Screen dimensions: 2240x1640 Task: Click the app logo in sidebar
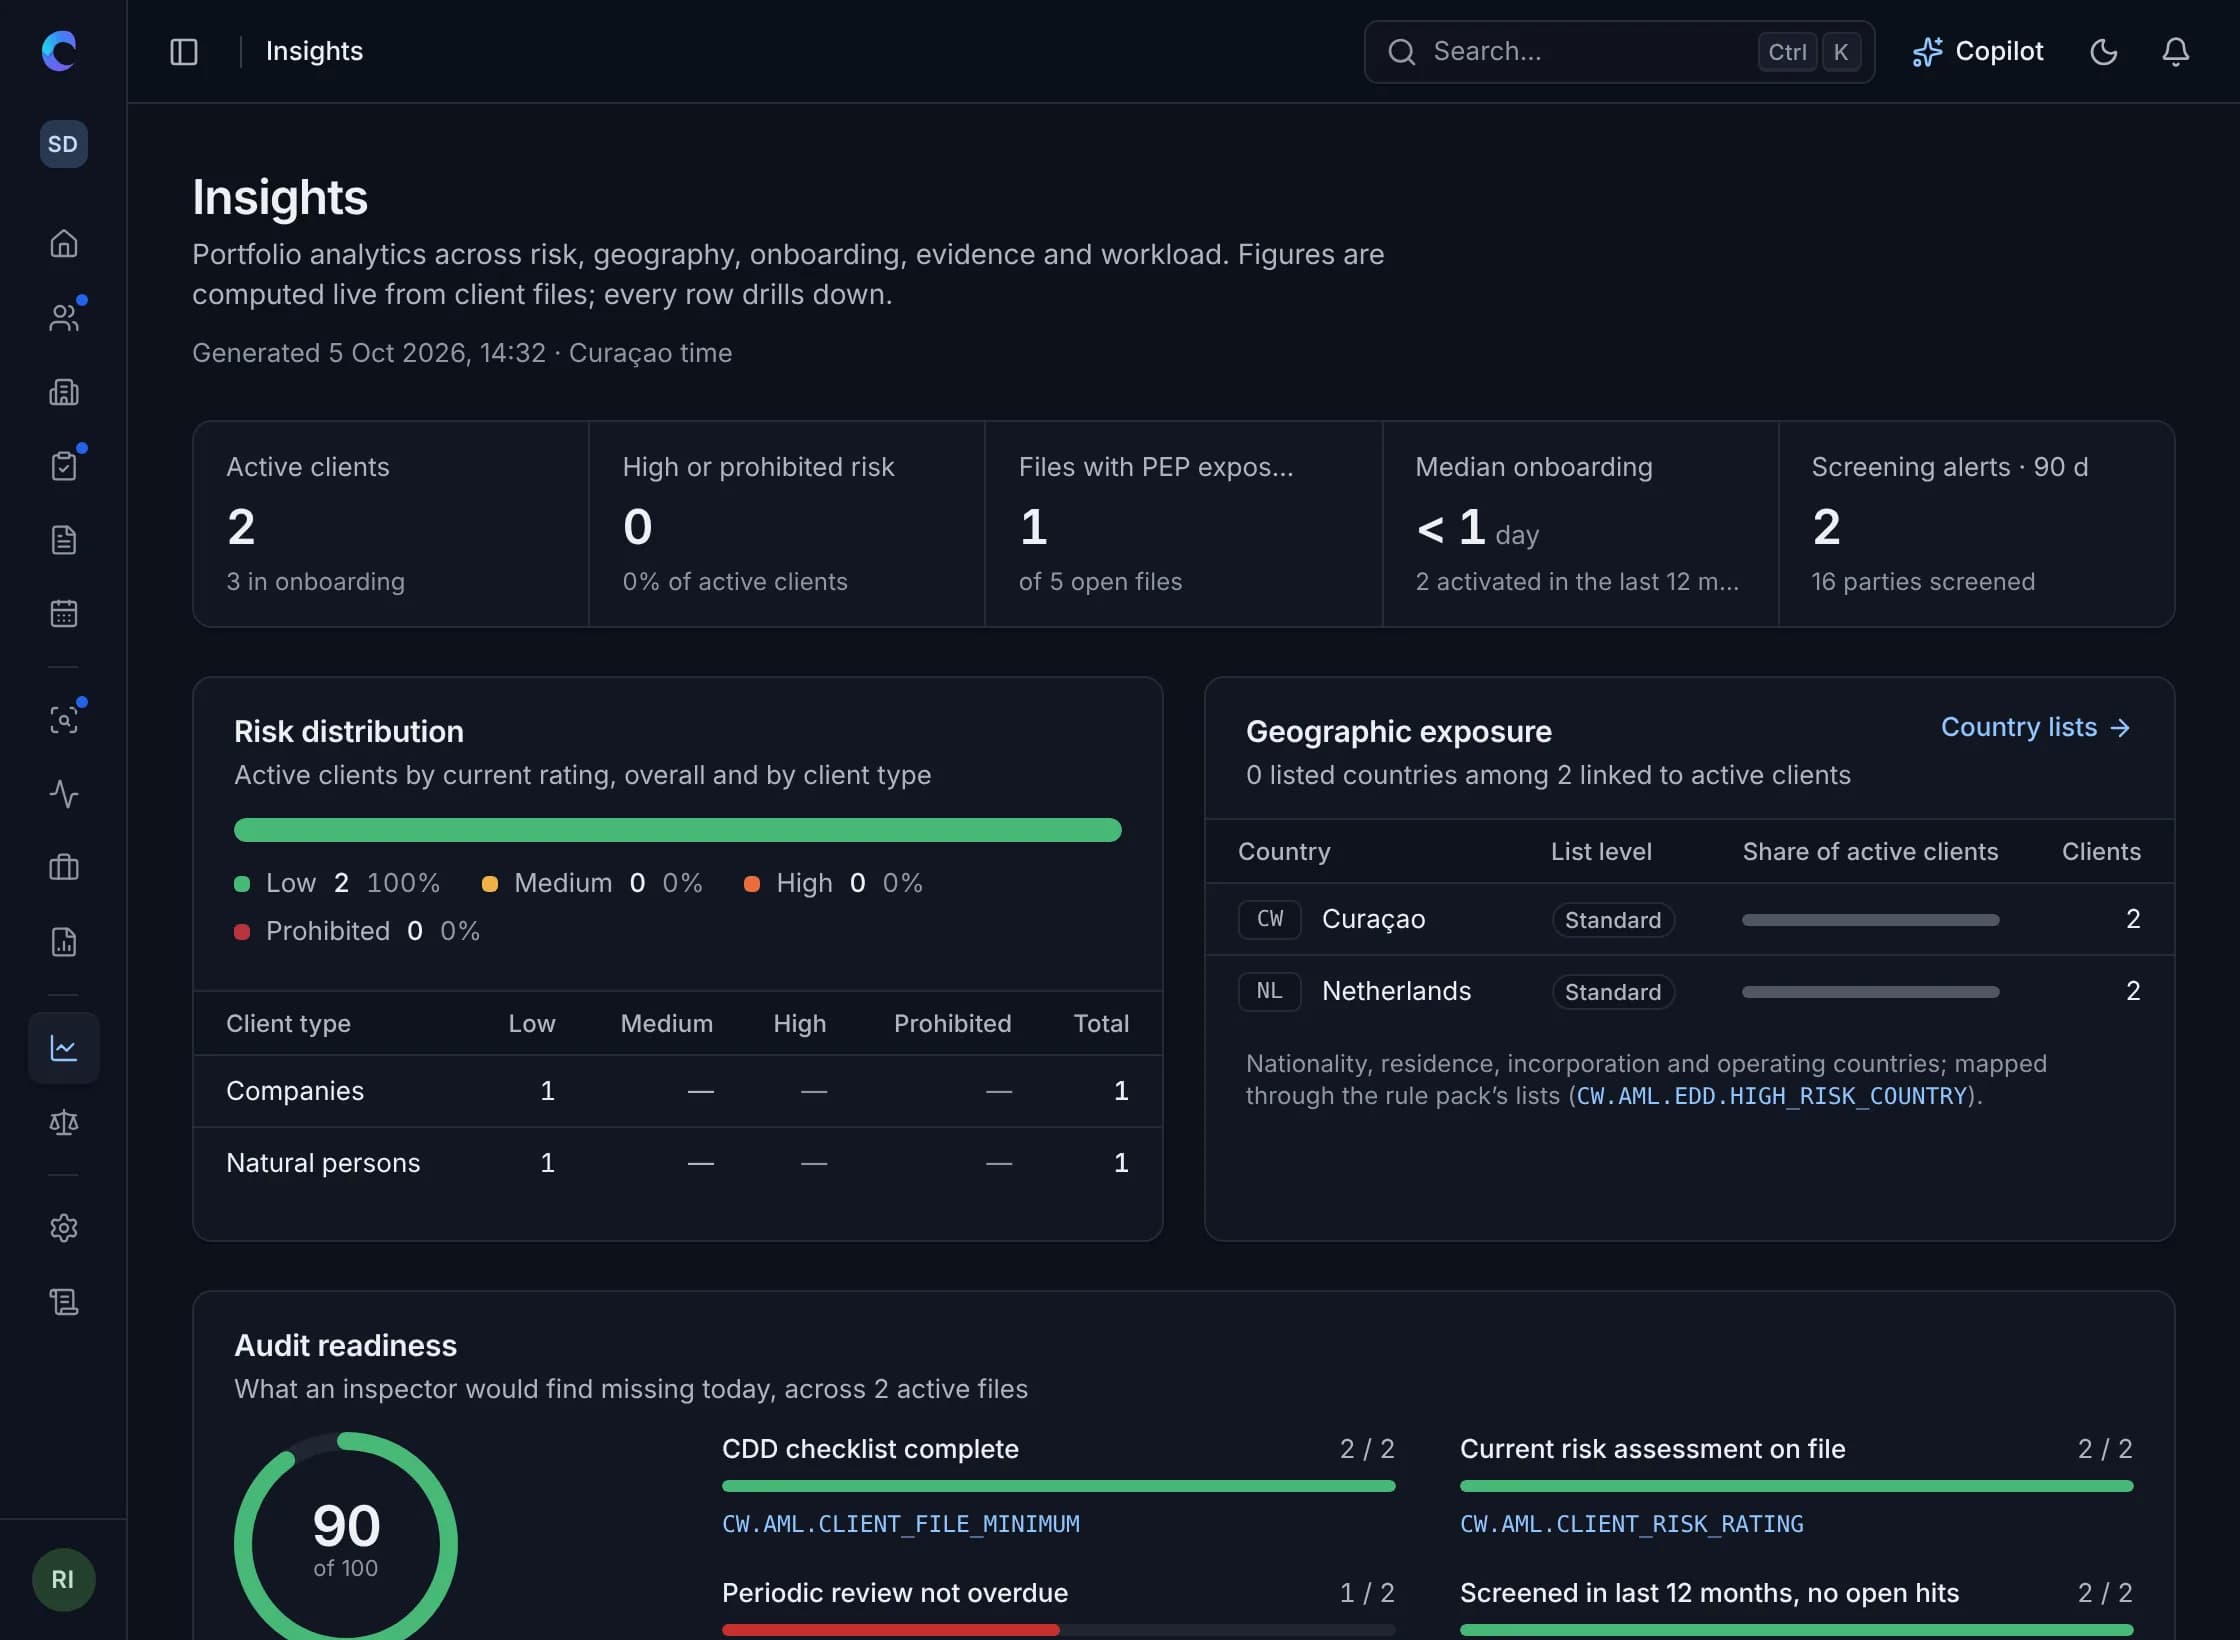[x=60, y=51]
